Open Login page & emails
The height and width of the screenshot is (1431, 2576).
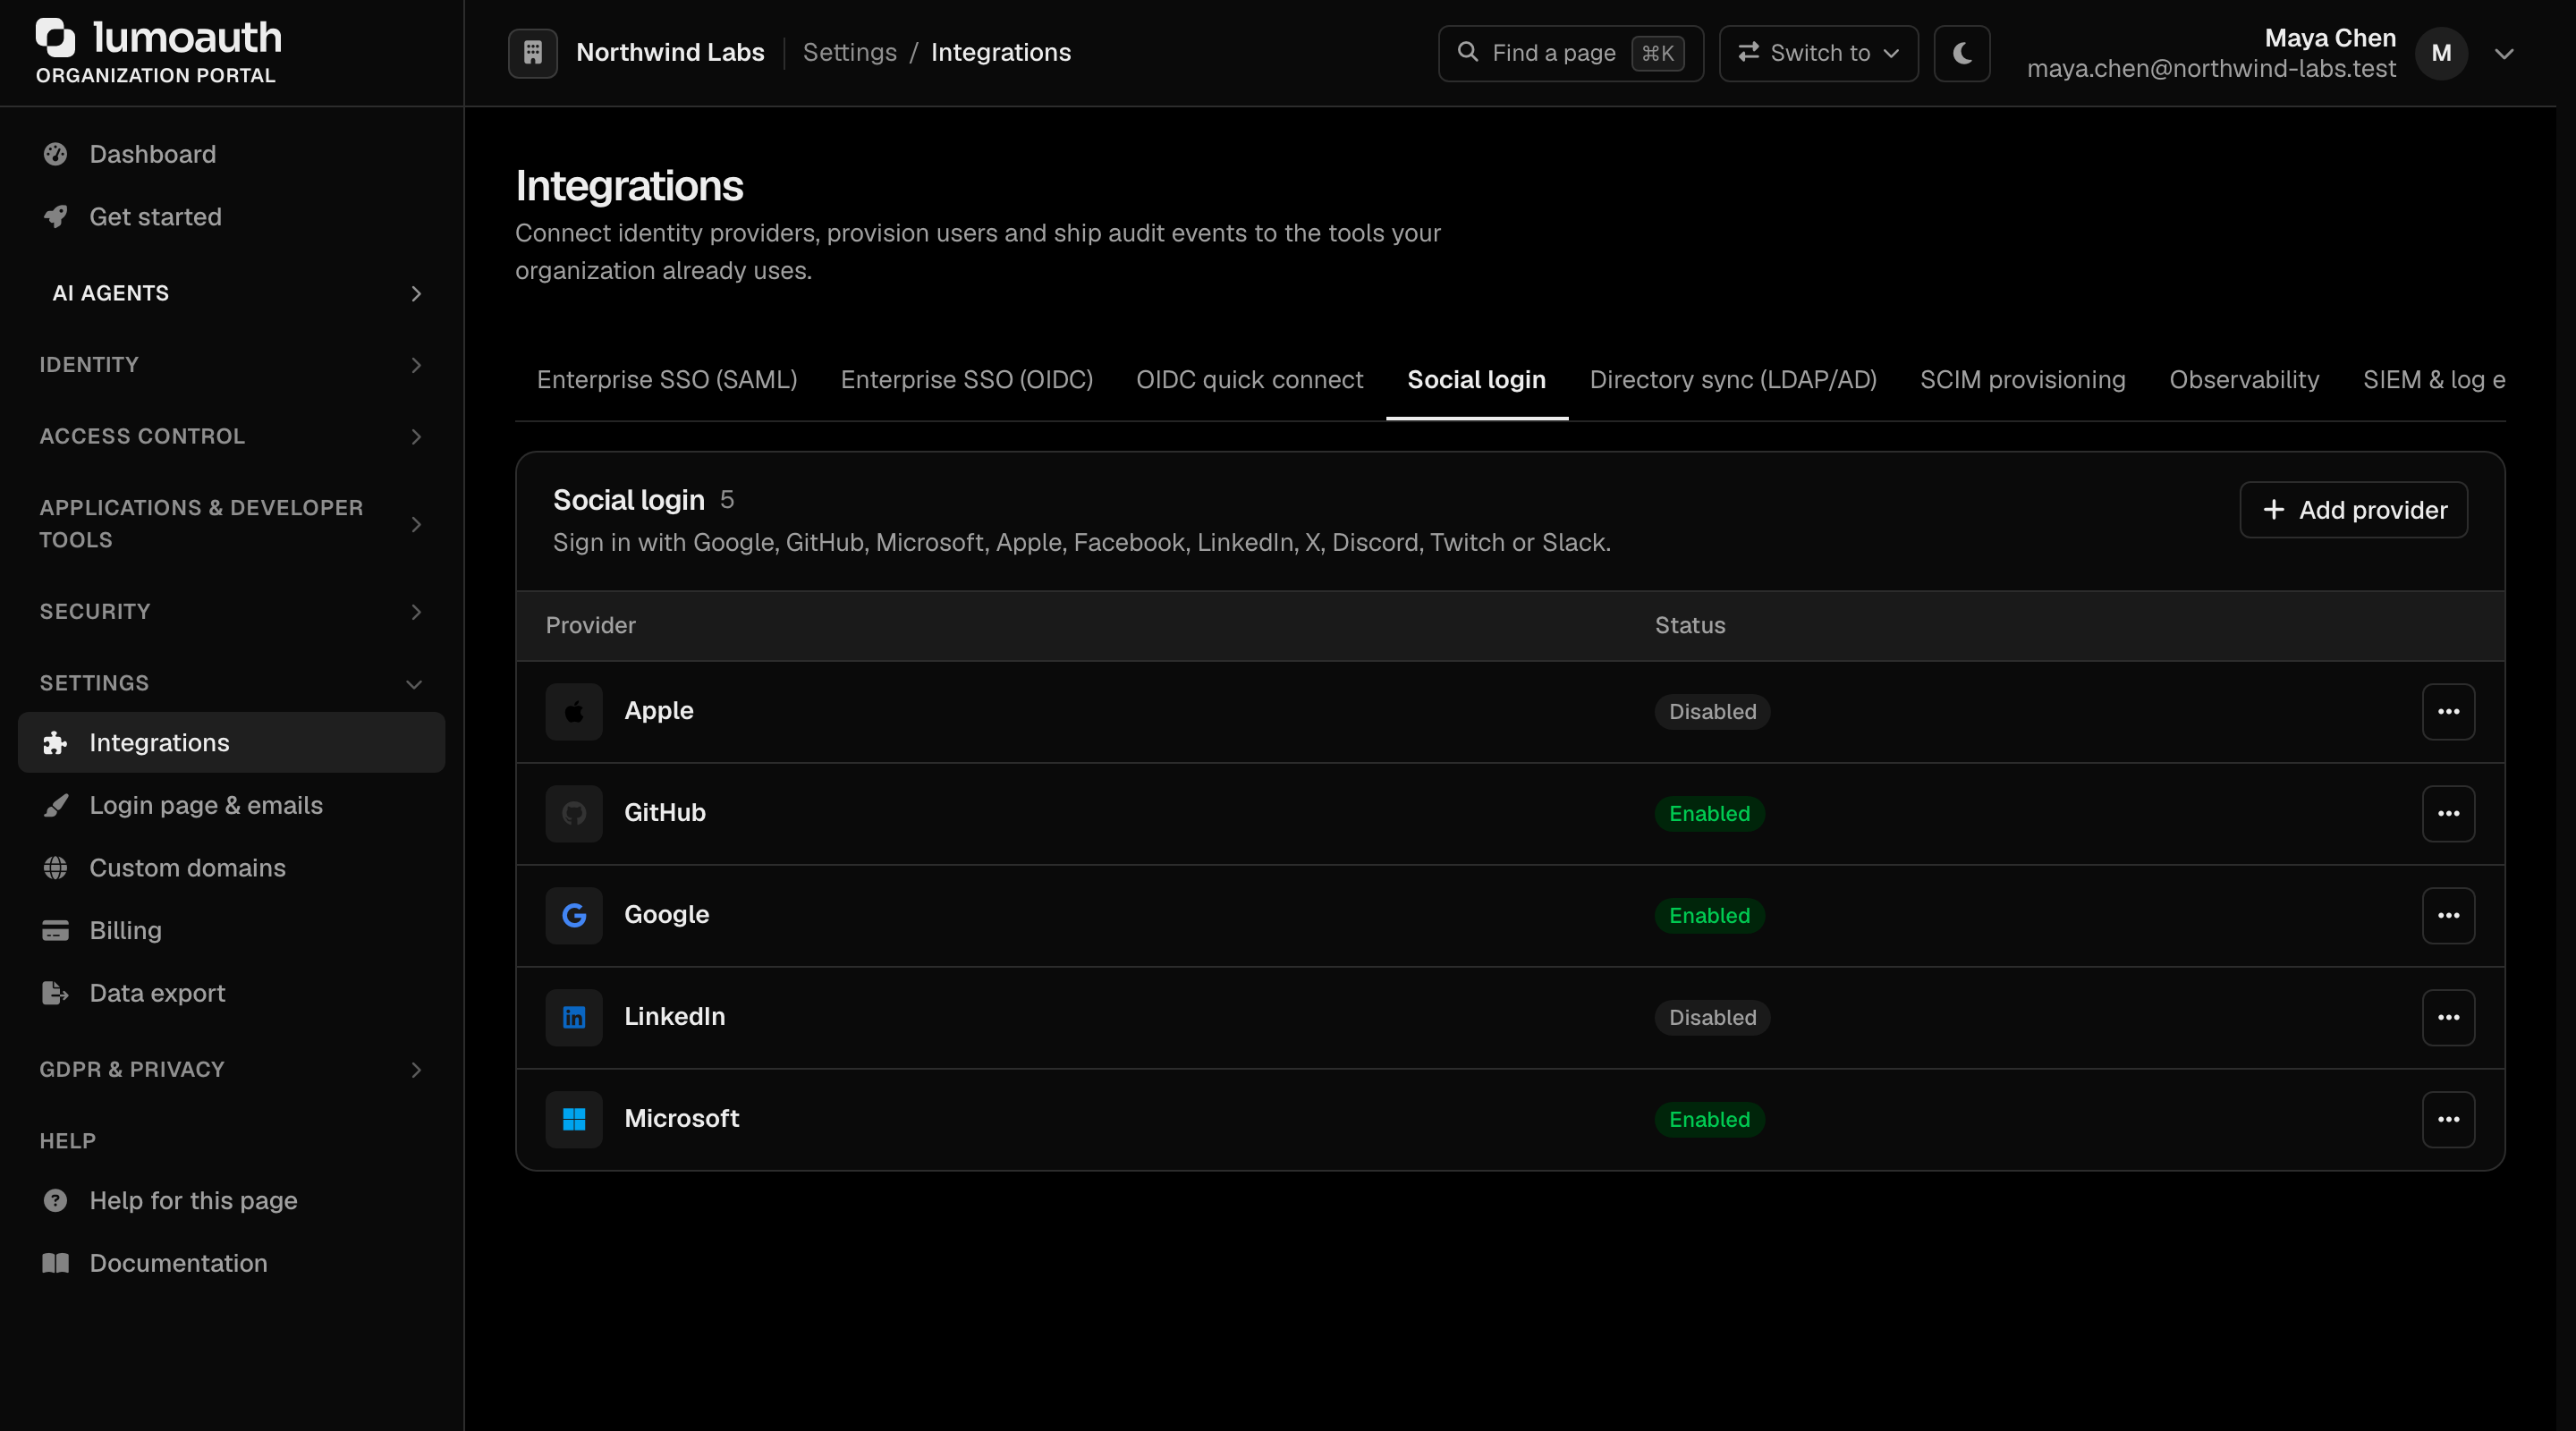coord(232,805)
